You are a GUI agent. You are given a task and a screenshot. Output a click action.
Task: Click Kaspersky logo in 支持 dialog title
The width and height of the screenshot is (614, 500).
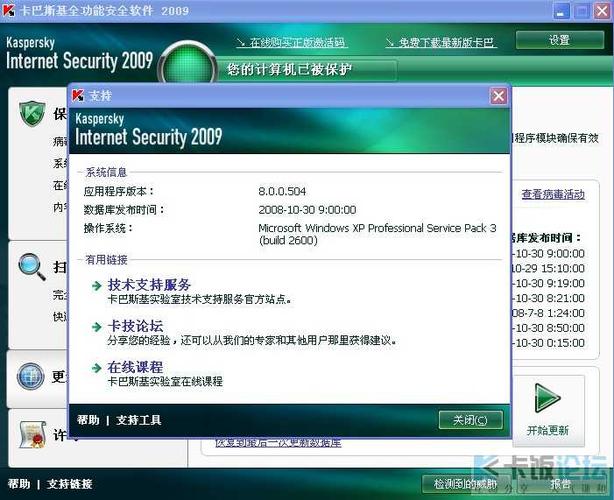(78, 96)
